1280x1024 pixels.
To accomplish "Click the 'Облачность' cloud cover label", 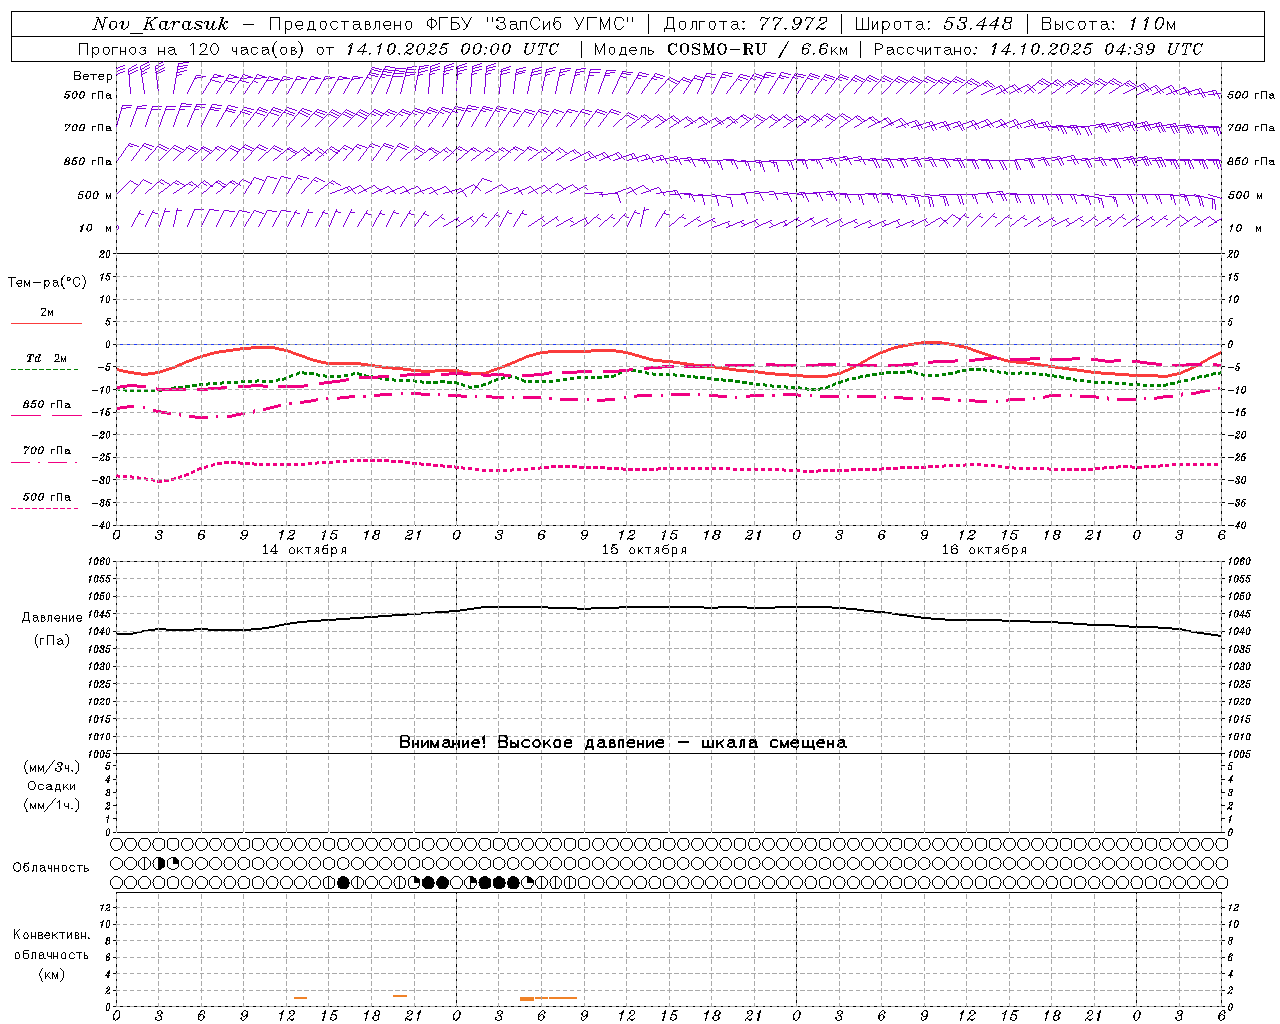I will click(51, 868).
